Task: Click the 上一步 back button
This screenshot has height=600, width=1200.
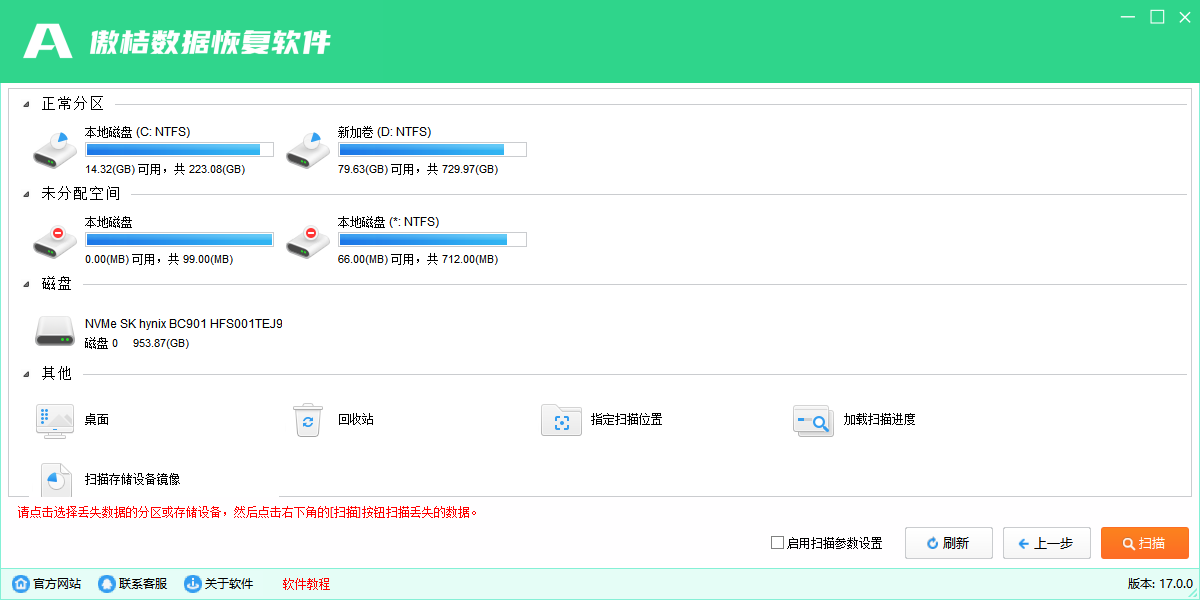Action: (1046, 543)
